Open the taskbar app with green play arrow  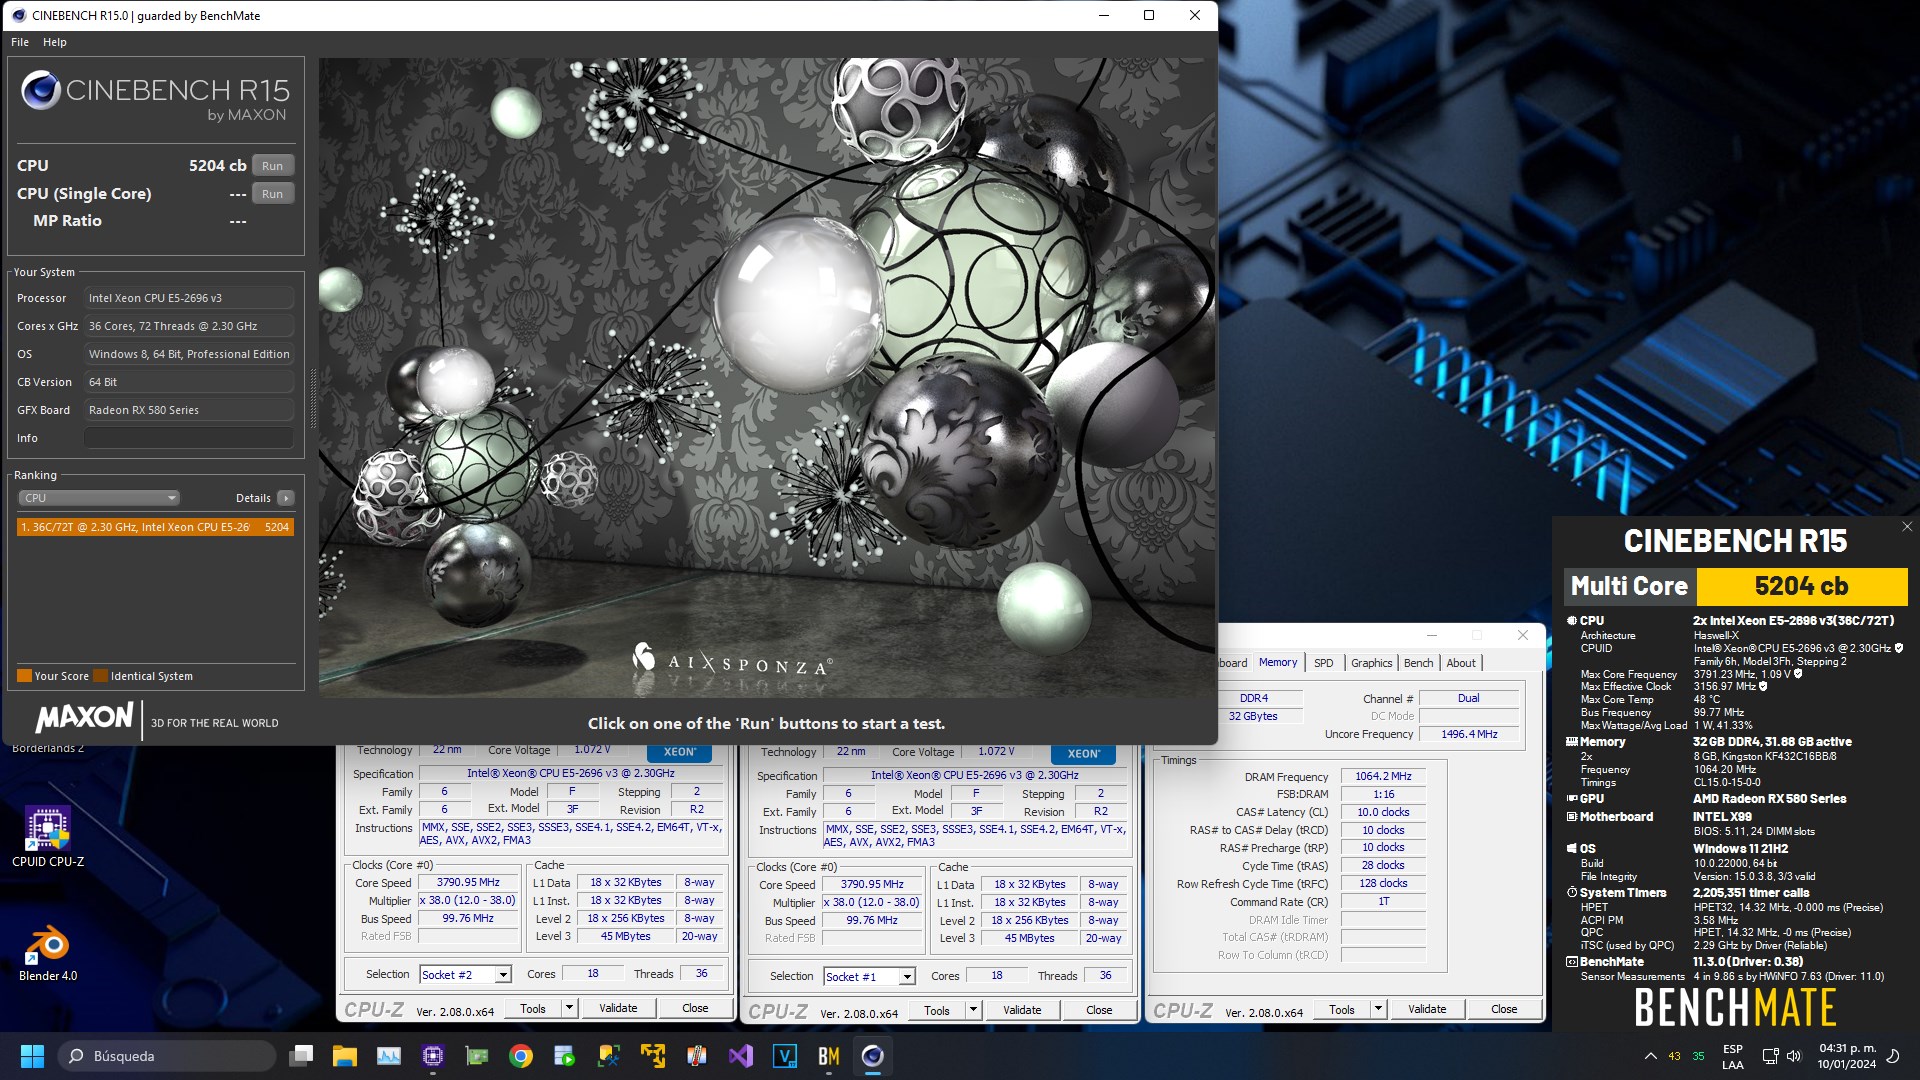pyautogui.click(x=565, y=1056)
